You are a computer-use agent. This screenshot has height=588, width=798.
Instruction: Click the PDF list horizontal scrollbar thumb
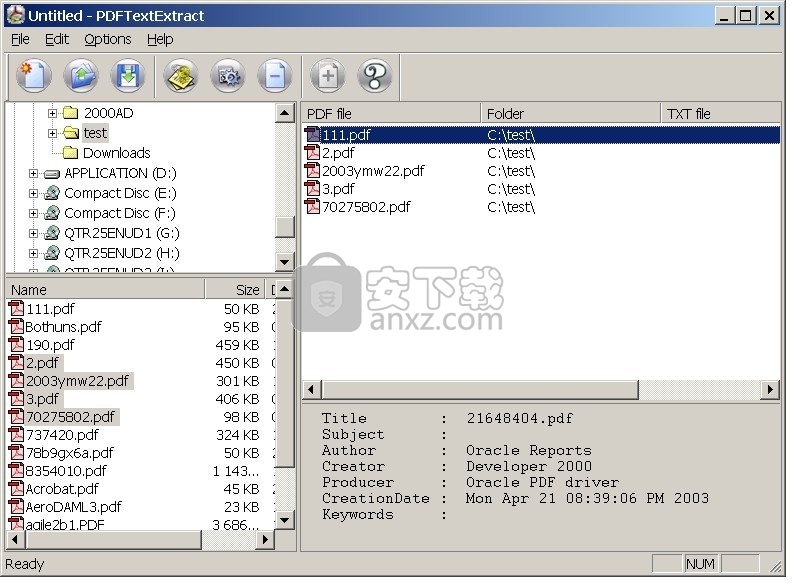(480, 390)
